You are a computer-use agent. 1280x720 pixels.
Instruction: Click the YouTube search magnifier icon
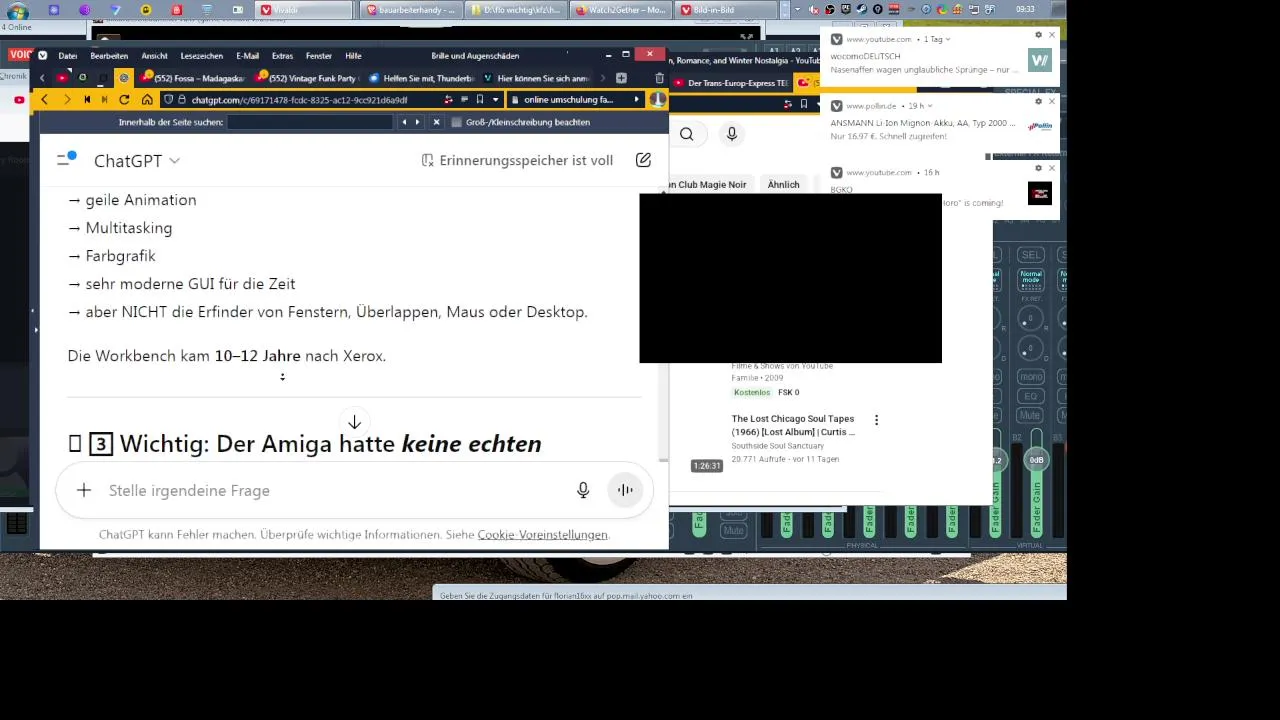coord(687,134)
